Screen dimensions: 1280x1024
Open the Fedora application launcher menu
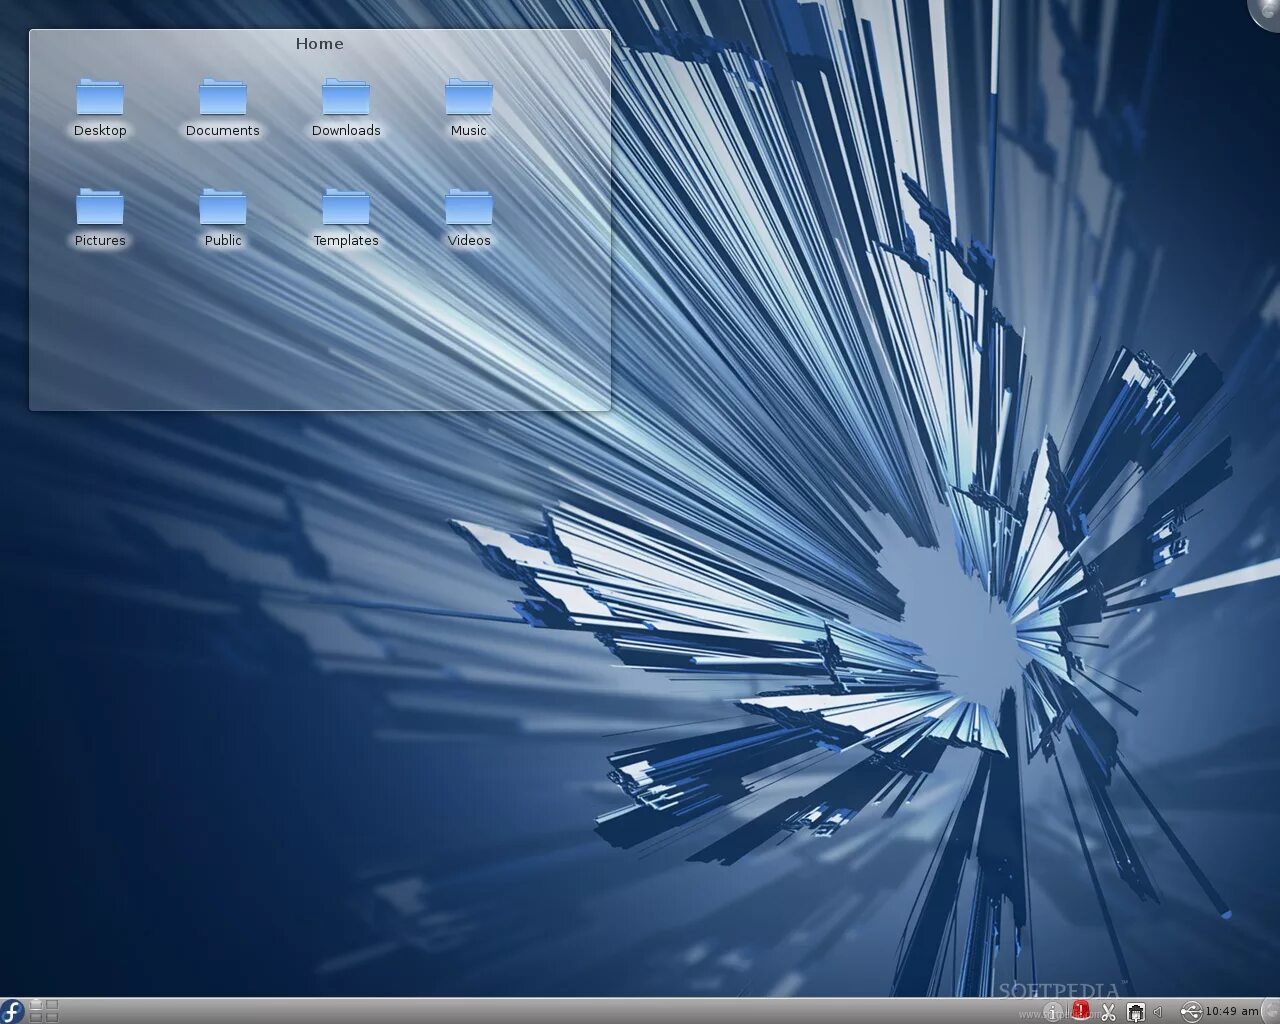tap(12, 1011)
